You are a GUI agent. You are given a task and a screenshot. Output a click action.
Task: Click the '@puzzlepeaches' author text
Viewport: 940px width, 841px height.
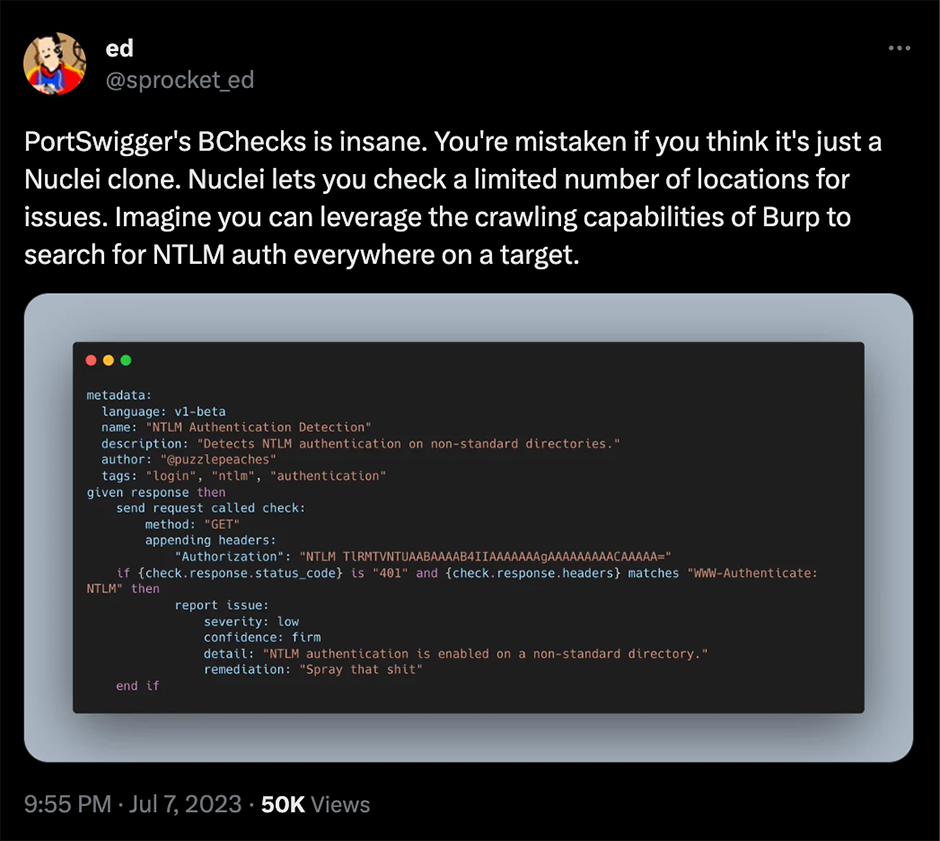click(x=218, y=459)
